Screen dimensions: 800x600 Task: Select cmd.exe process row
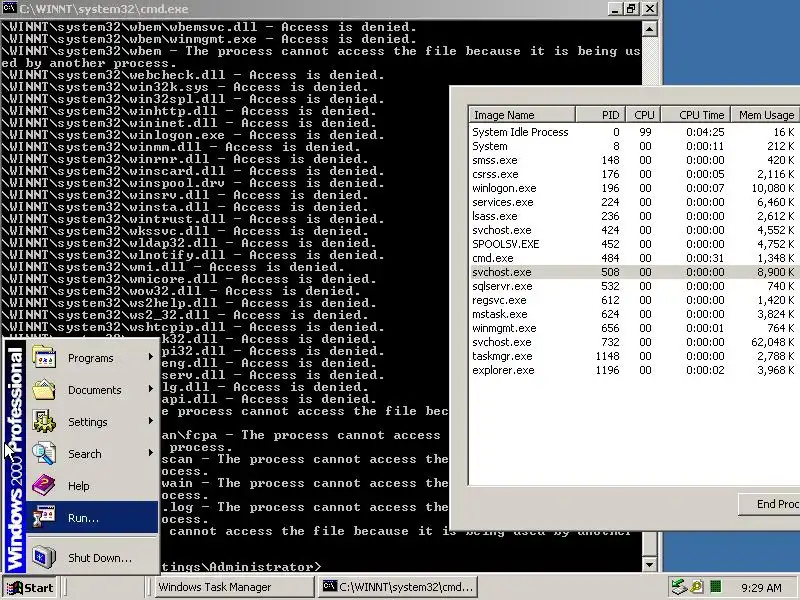(634, 258)
